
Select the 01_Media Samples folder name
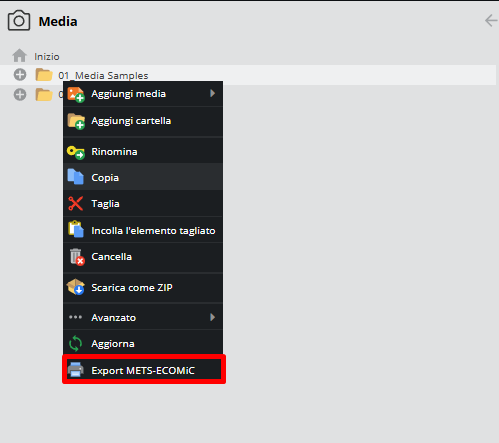pyautogui.click(x=103, y=76)
